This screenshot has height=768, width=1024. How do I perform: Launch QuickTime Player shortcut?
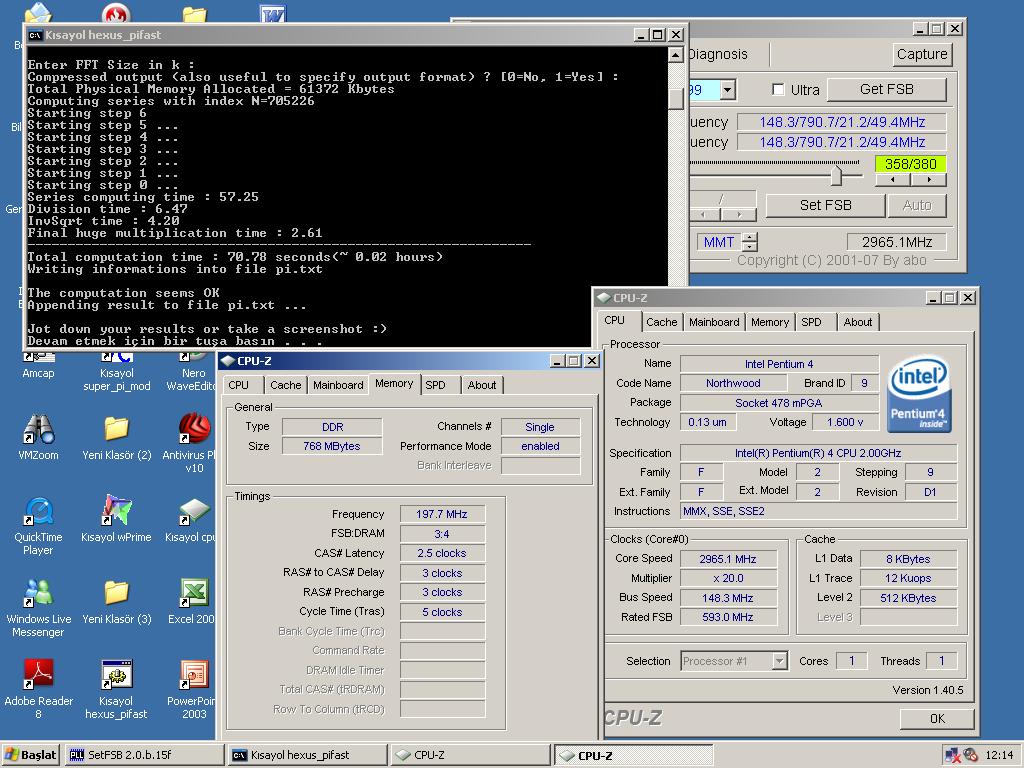pyautogui.click(x=38, y=525)
